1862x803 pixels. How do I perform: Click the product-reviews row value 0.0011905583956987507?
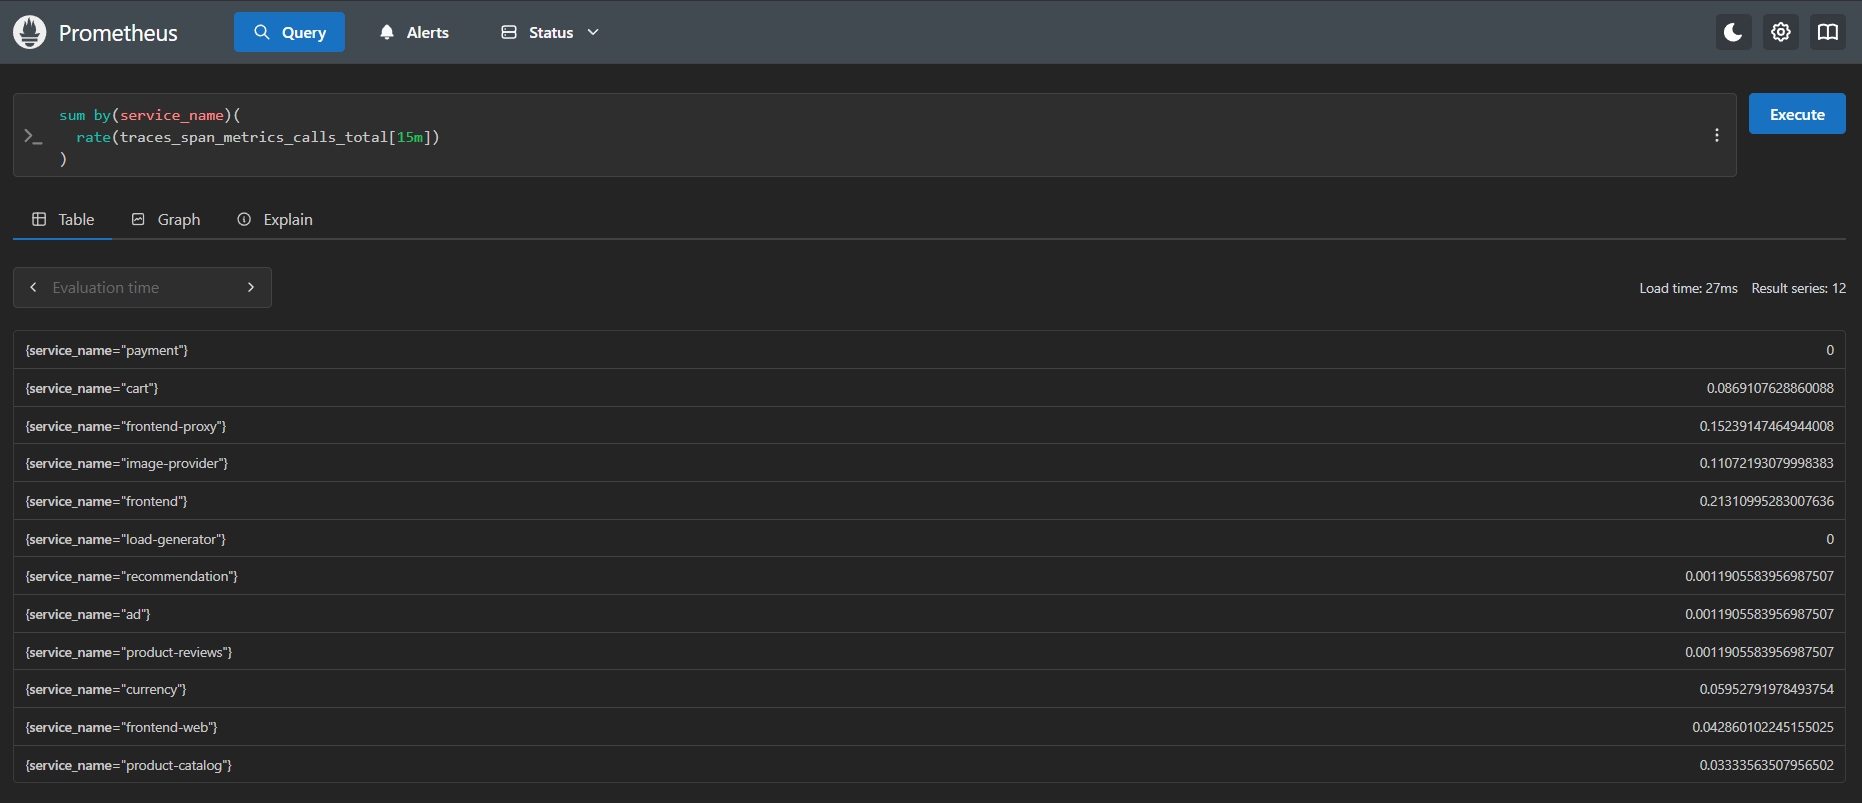coord(1760,652)
